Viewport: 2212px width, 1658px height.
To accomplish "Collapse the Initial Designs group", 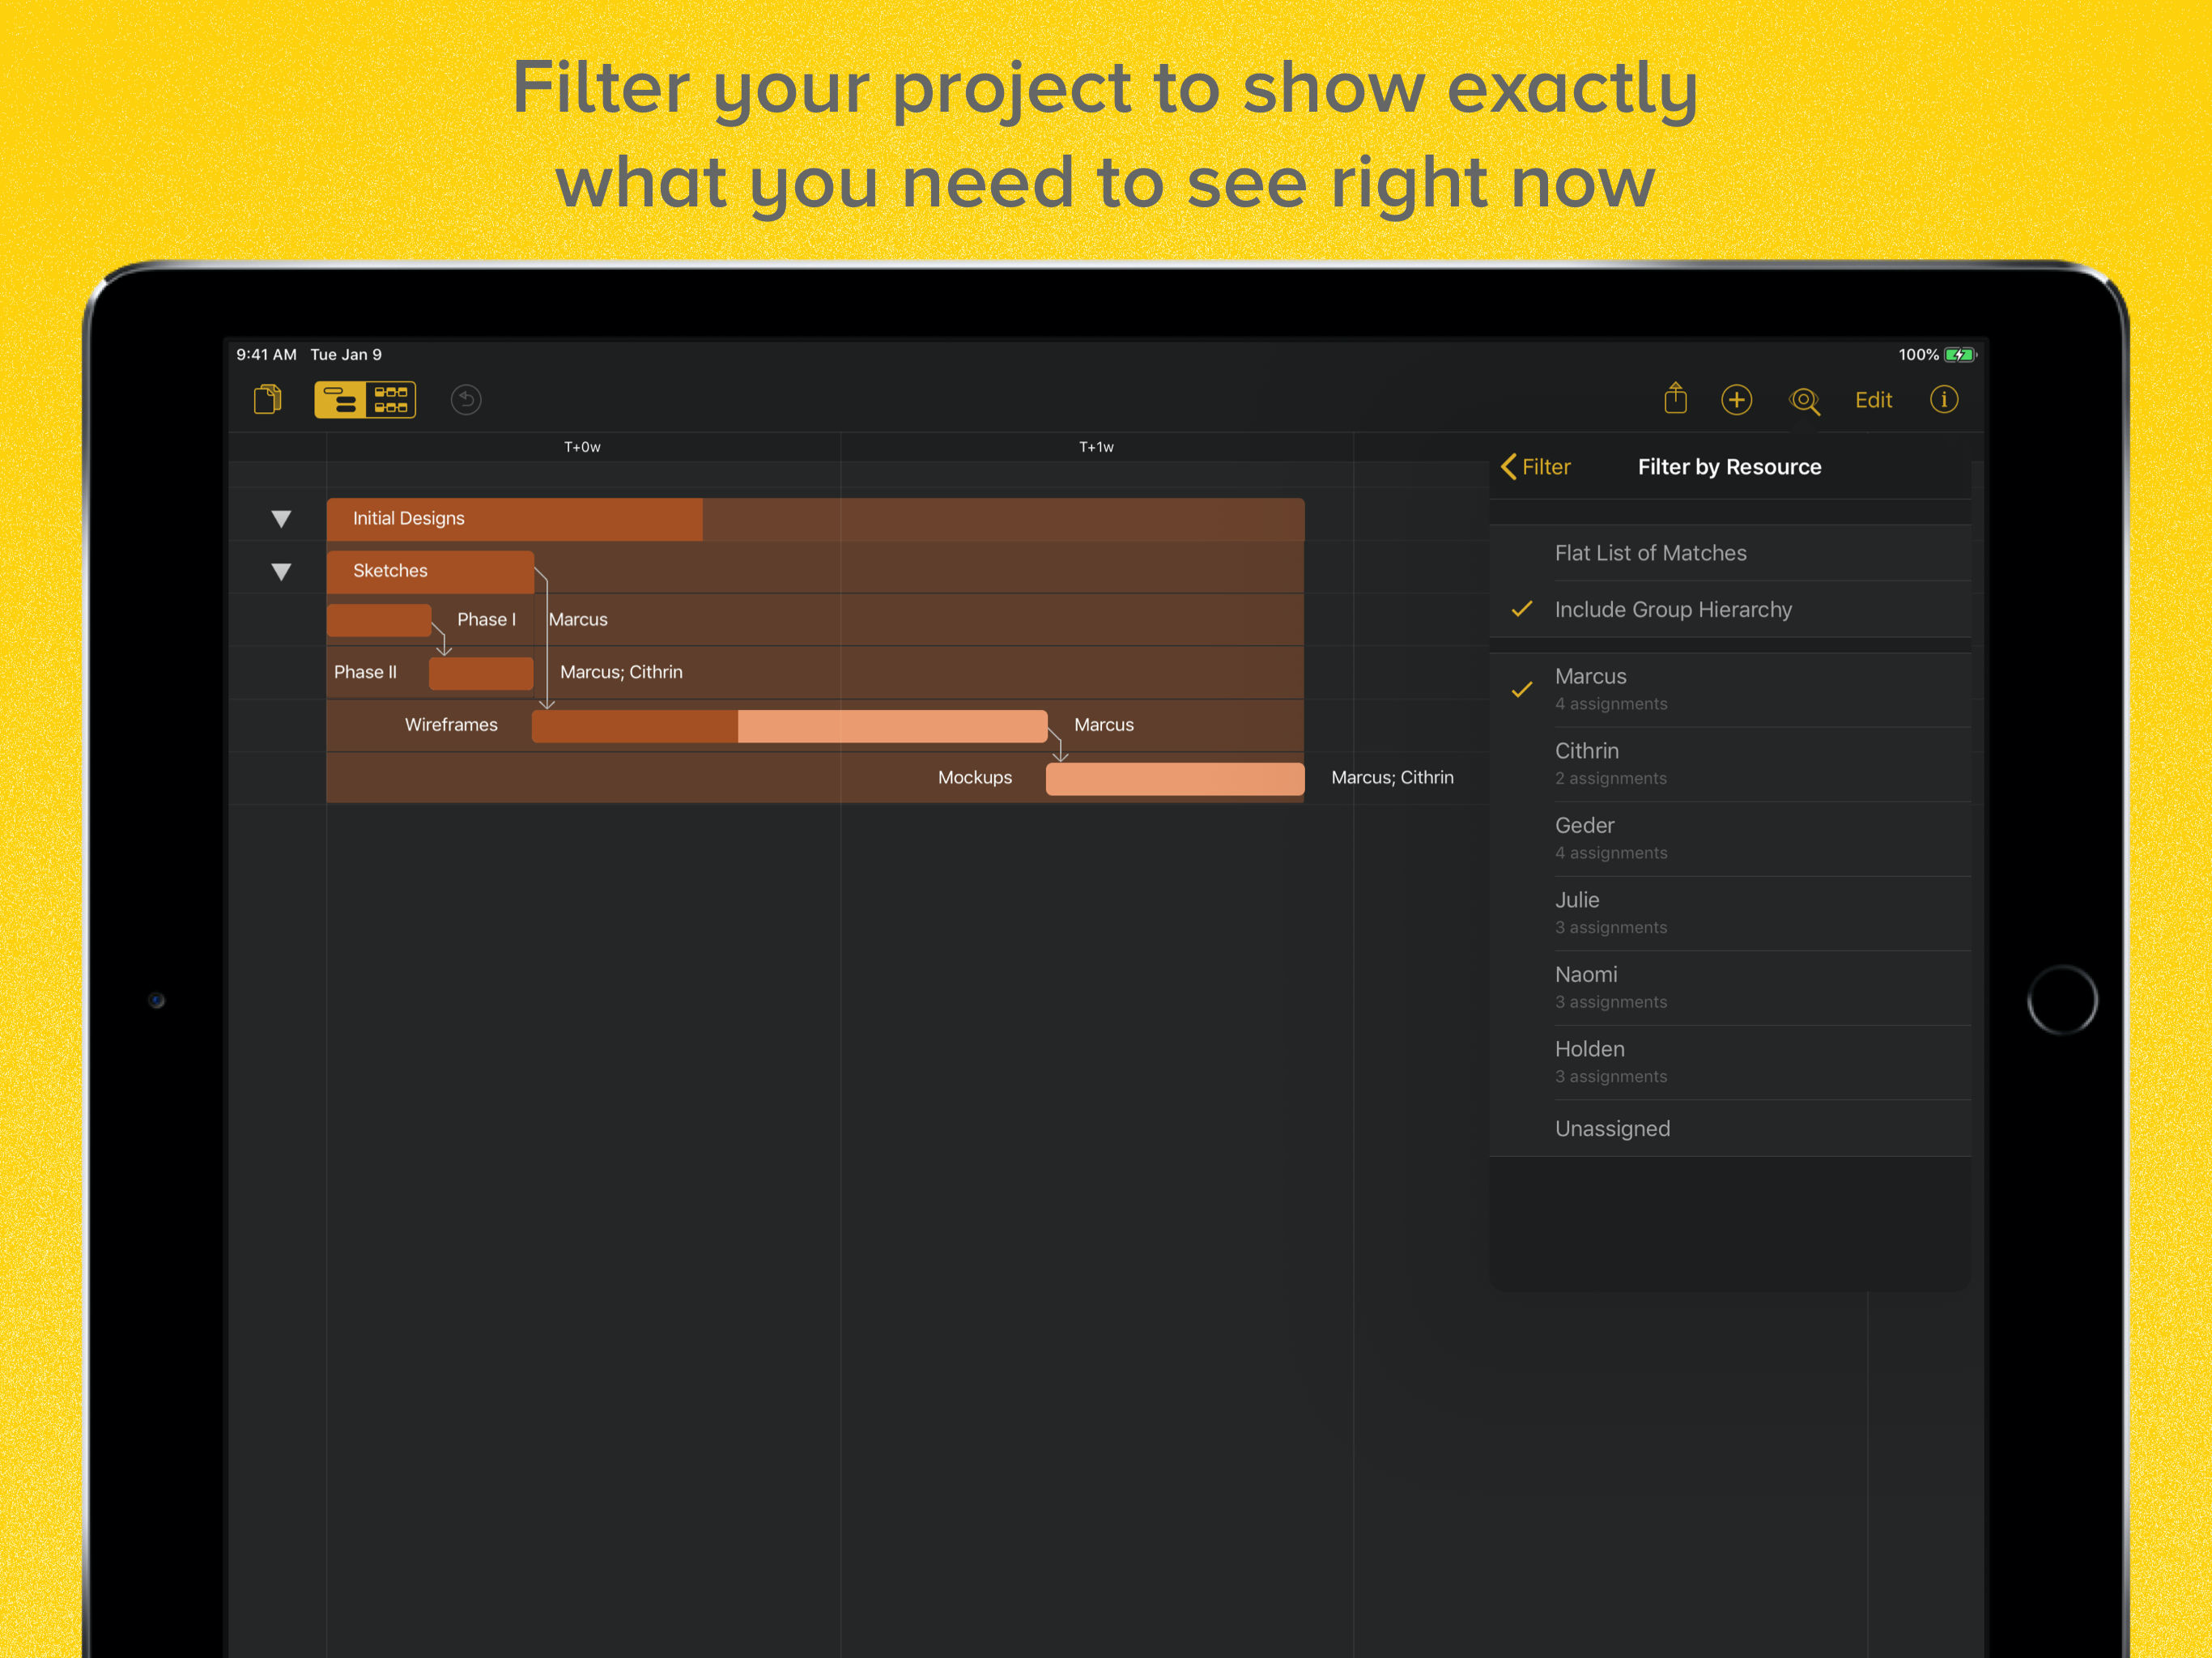I will (281, 519).
